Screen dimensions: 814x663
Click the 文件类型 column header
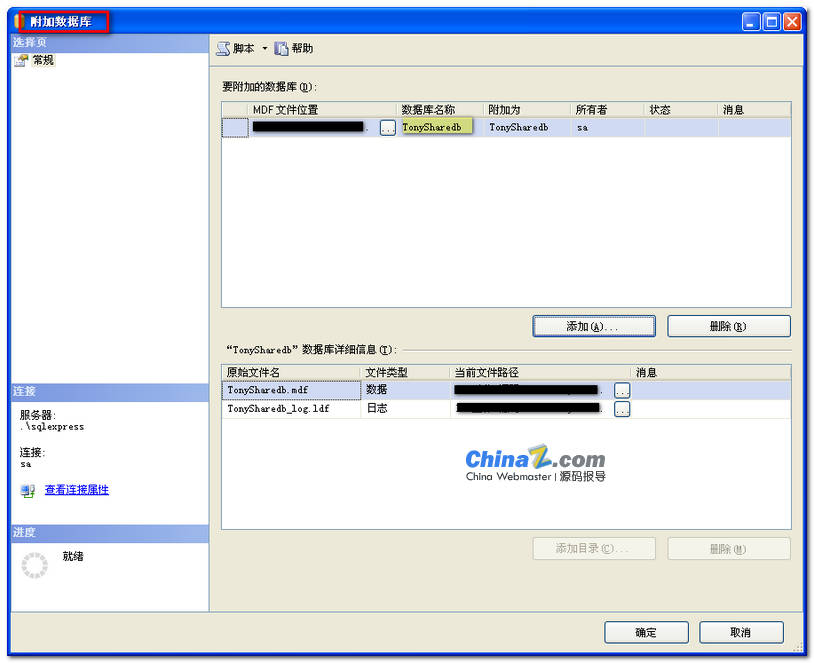(x=405, y=372)
